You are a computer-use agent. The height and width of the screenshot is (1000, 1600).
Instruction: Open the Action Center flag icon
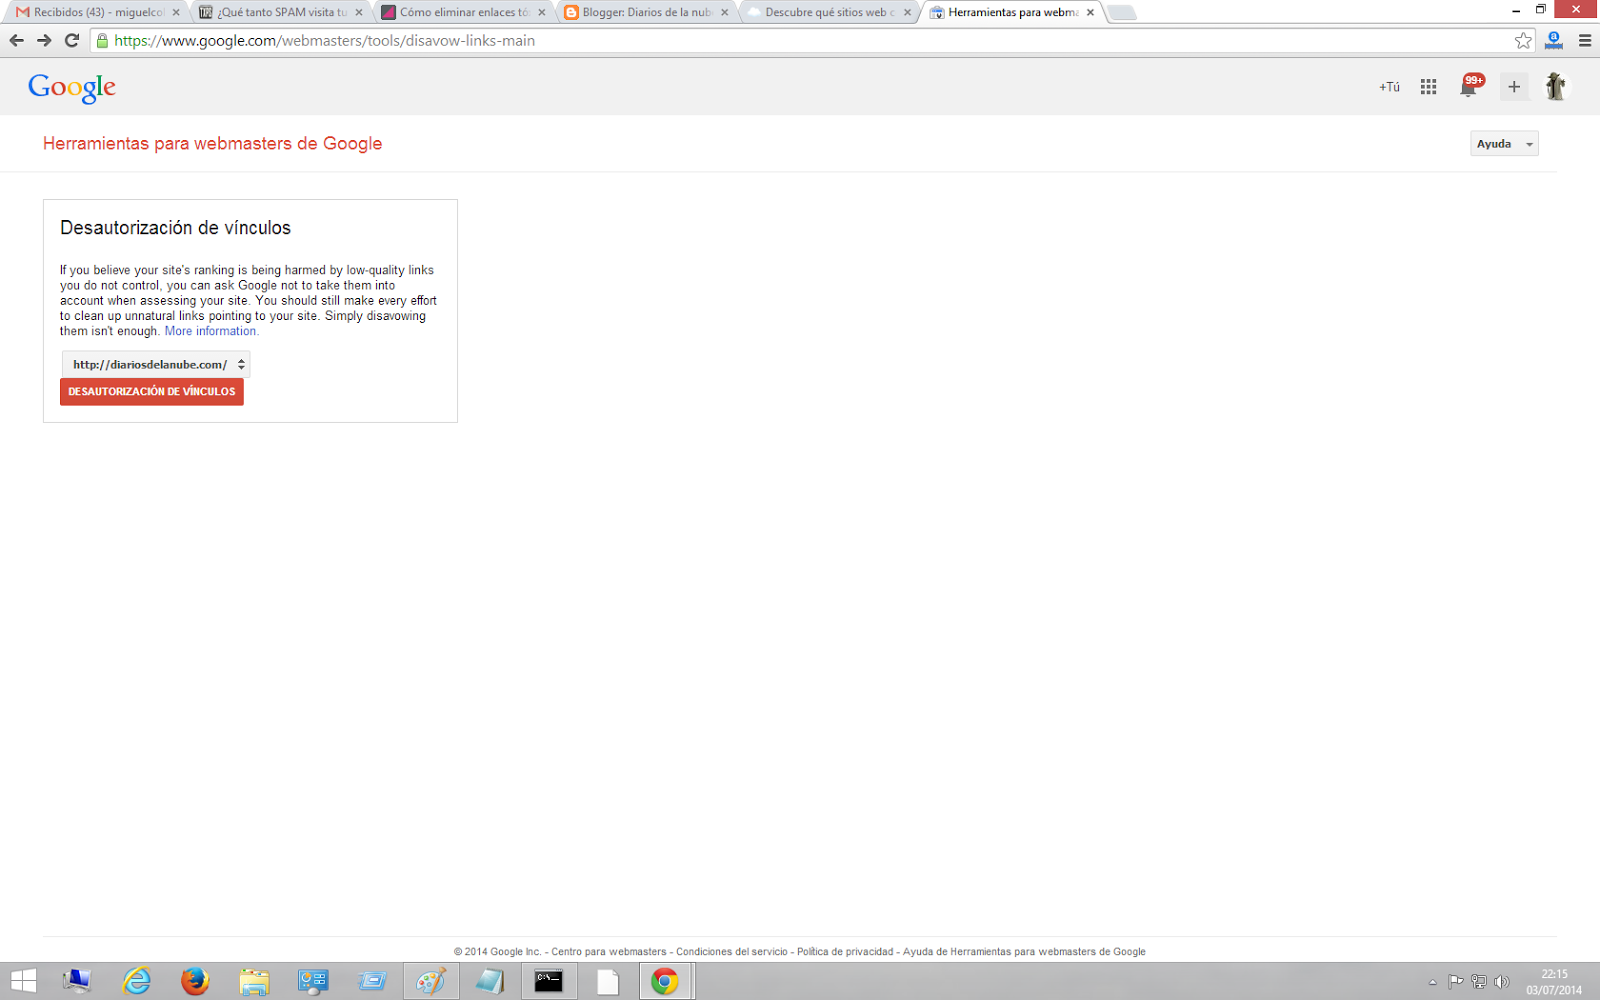point(1456,982)
